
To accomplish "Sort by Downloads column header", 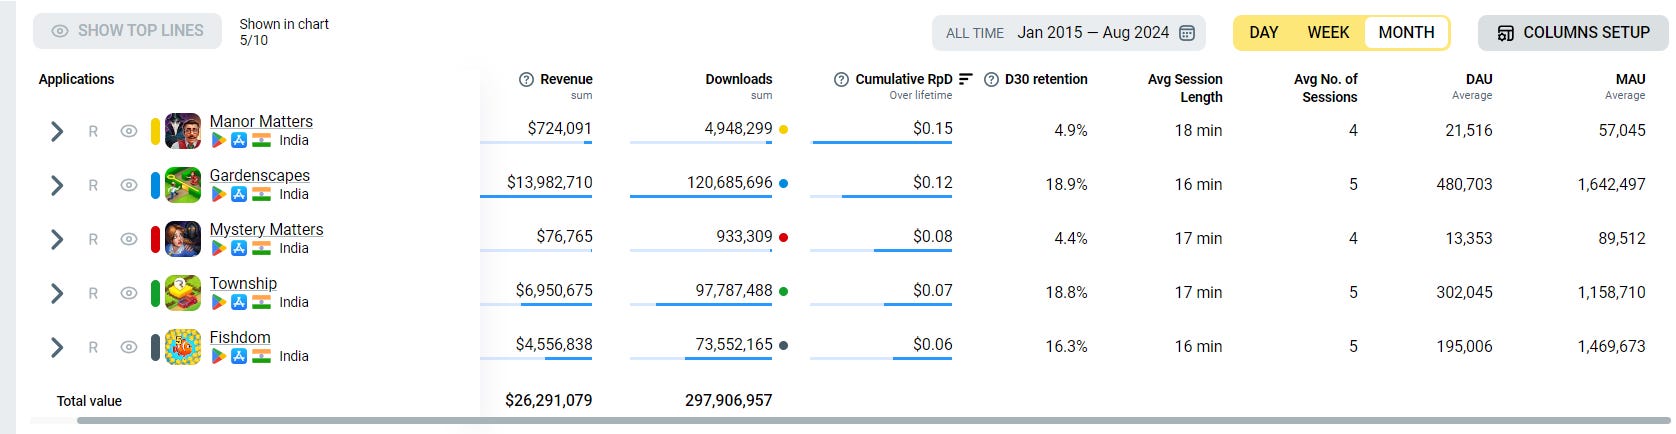I will point(738,79).
